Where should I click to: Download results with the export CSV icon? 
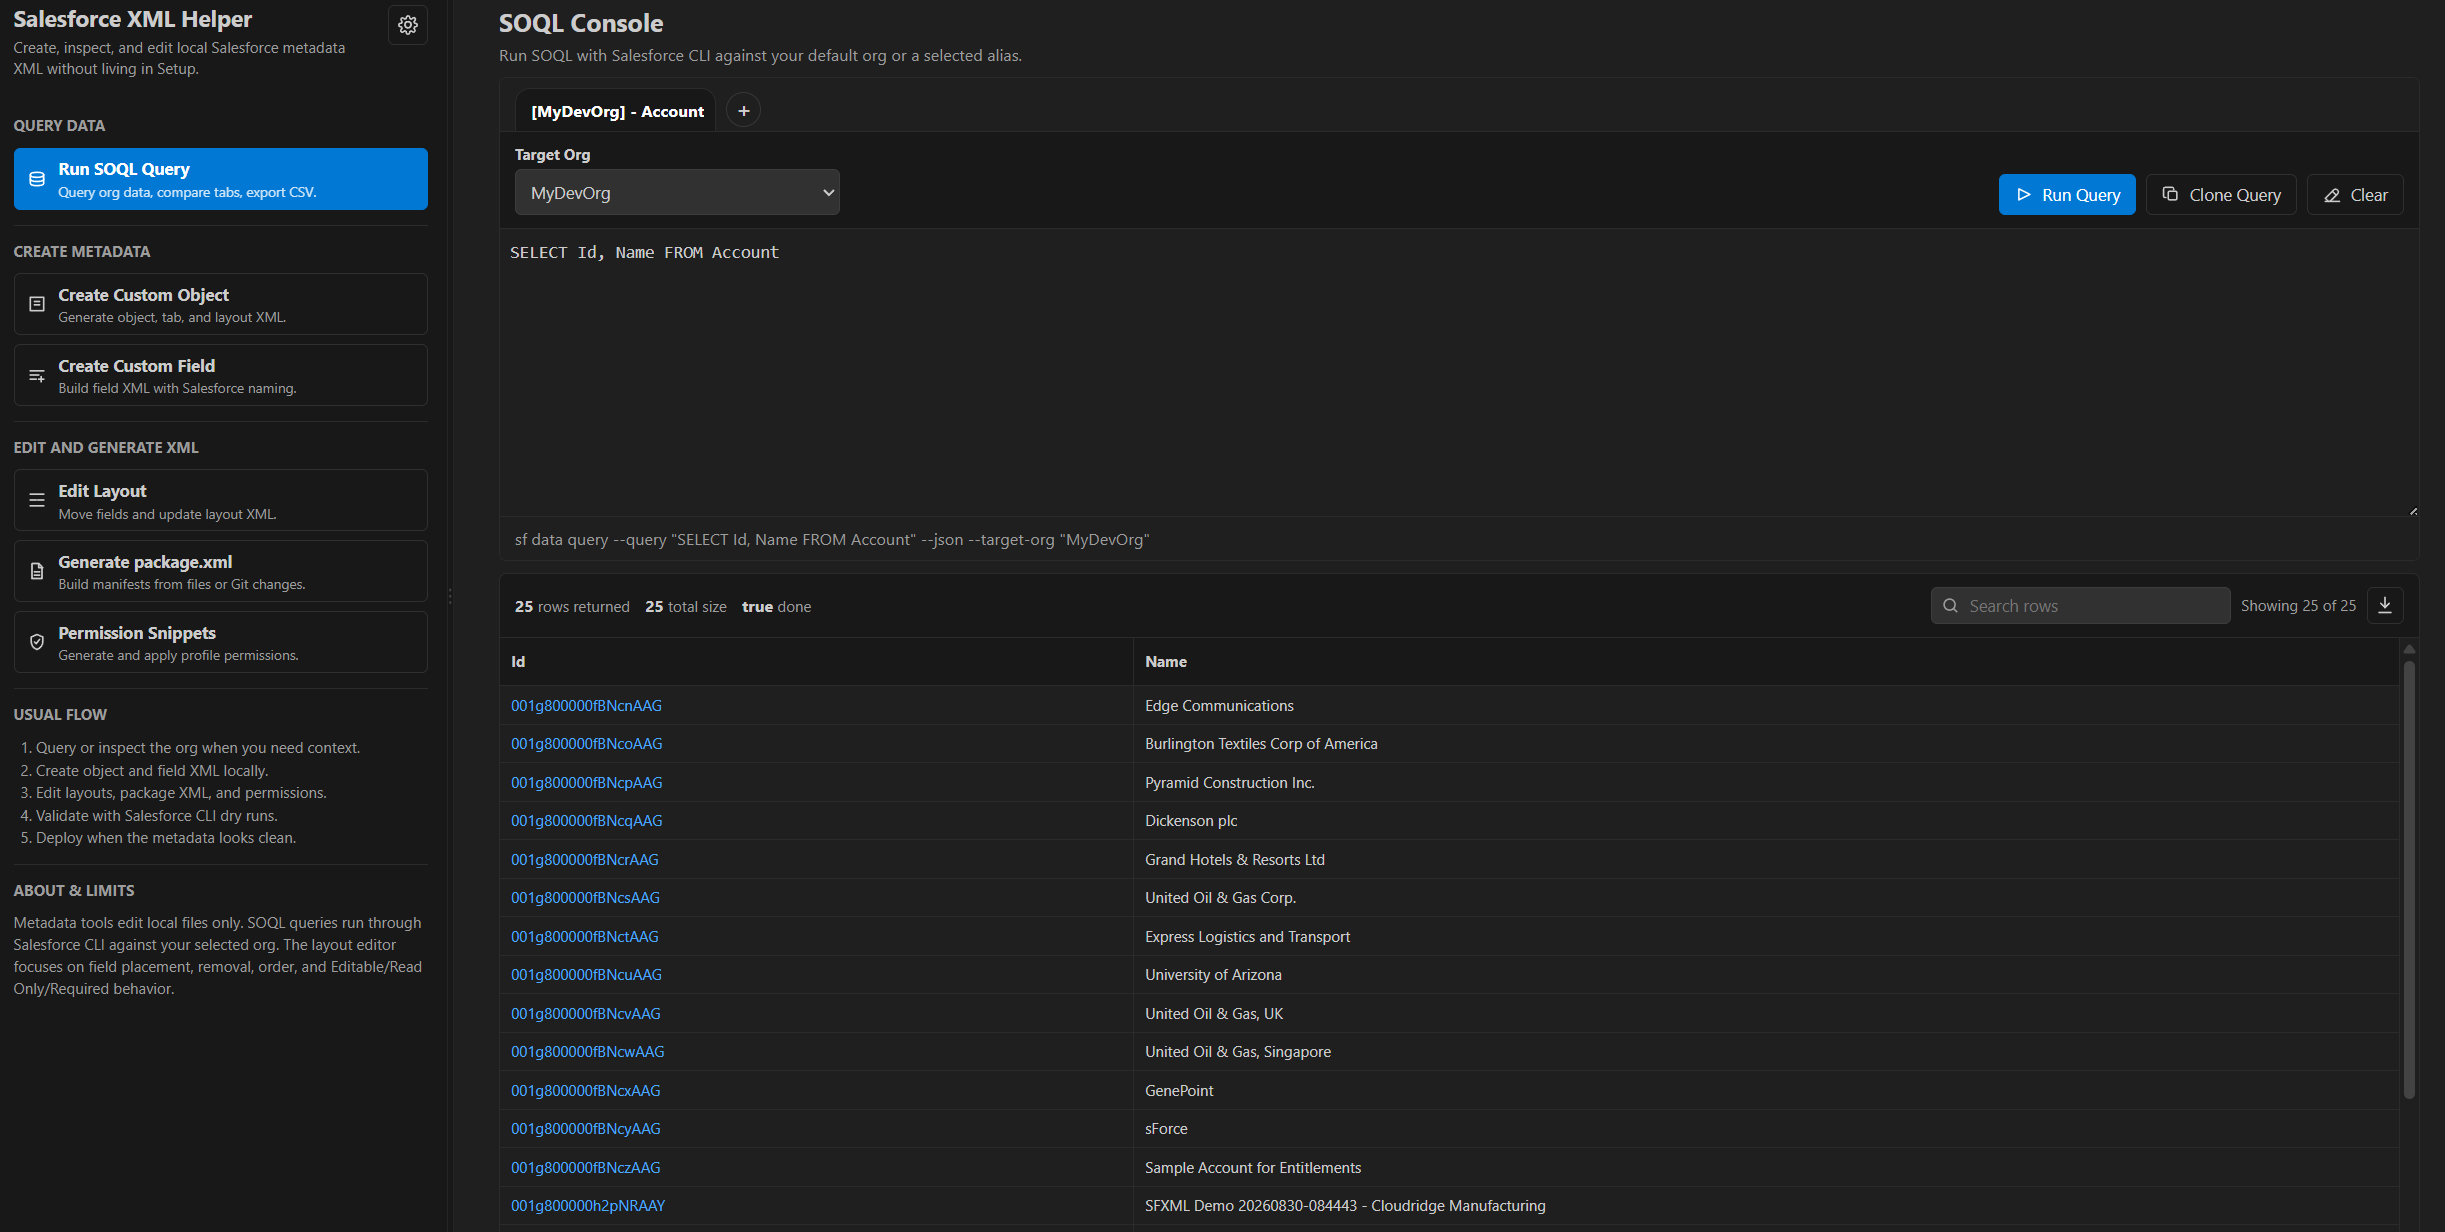coord(2385,606)
